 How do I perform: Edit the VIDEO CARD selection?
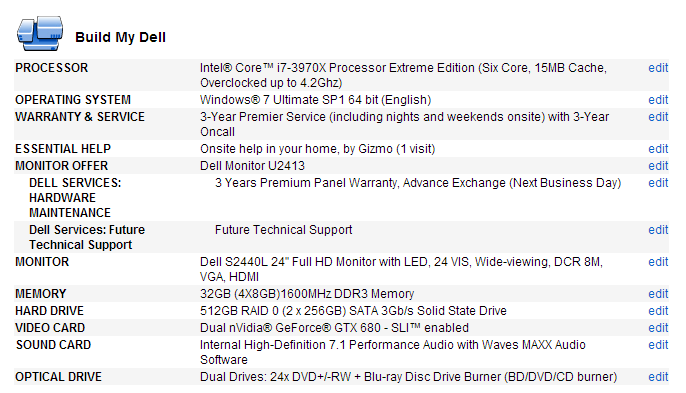(x=658, y=328)
